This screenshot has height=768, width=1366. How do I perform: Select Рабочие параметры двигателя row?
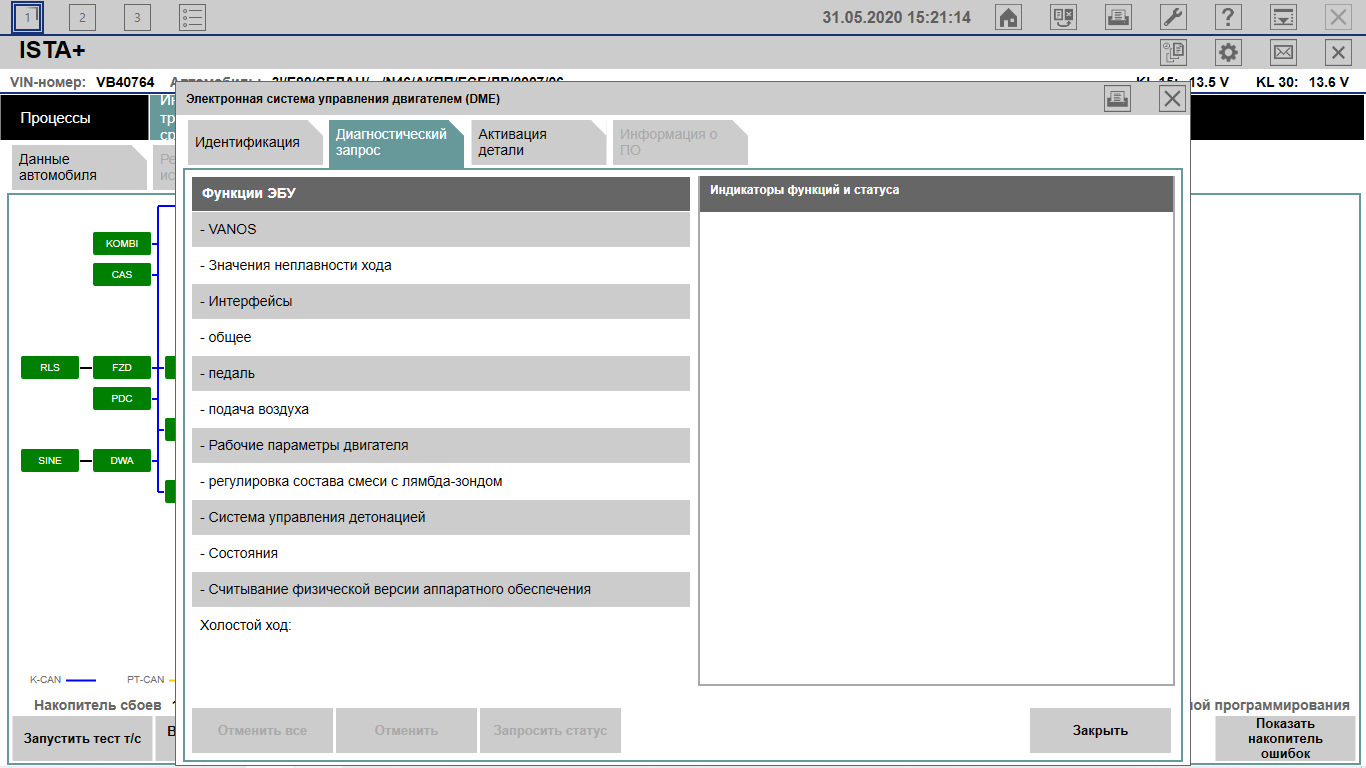[x=441, y=445]
